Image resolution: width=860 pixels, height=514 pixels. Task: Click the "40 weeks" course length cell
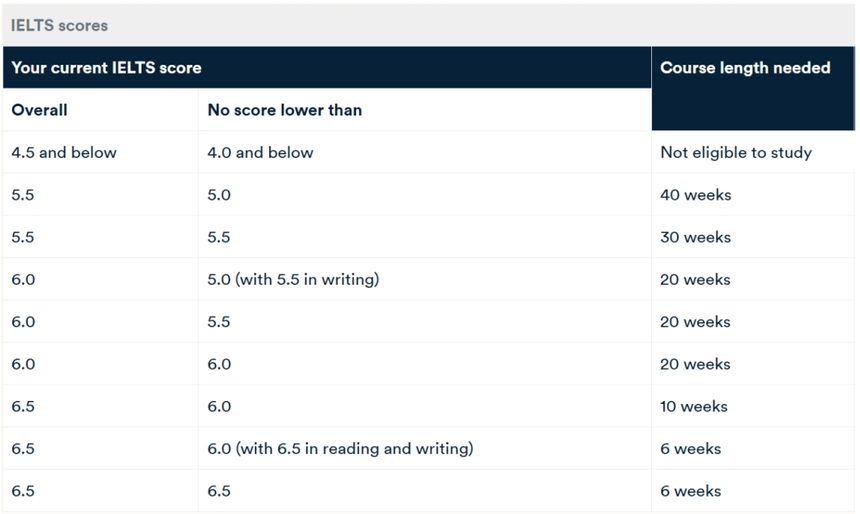pyautogui.click(x=695, y=195)
